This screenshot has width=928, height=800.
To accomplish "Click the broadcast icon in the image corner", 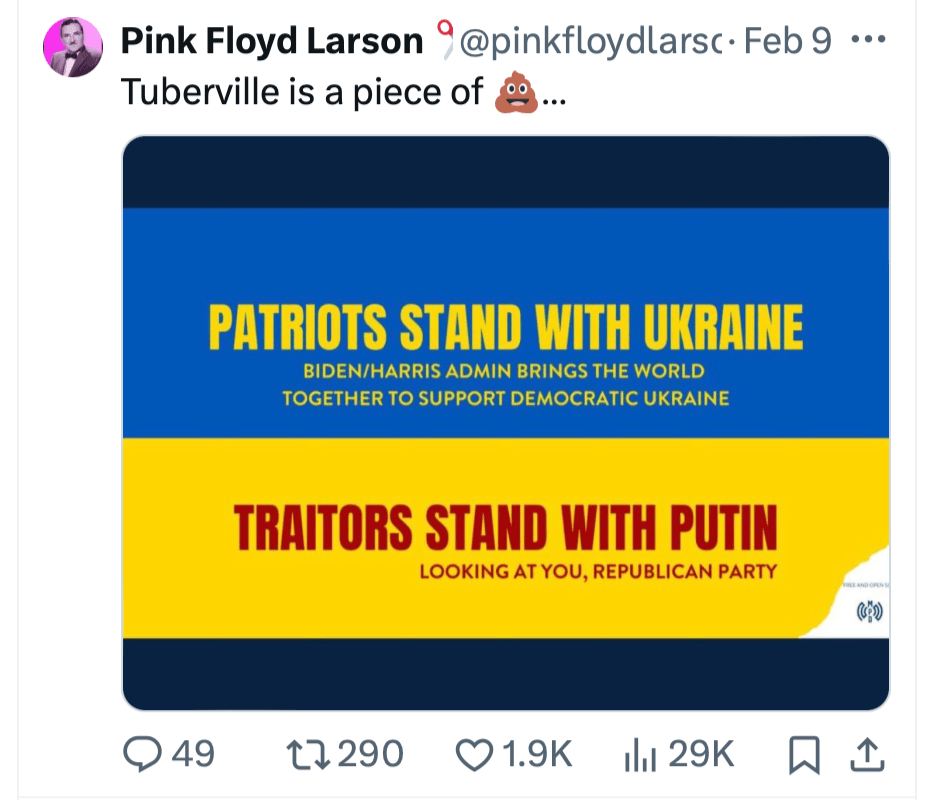I will click(x=870, y=610).
